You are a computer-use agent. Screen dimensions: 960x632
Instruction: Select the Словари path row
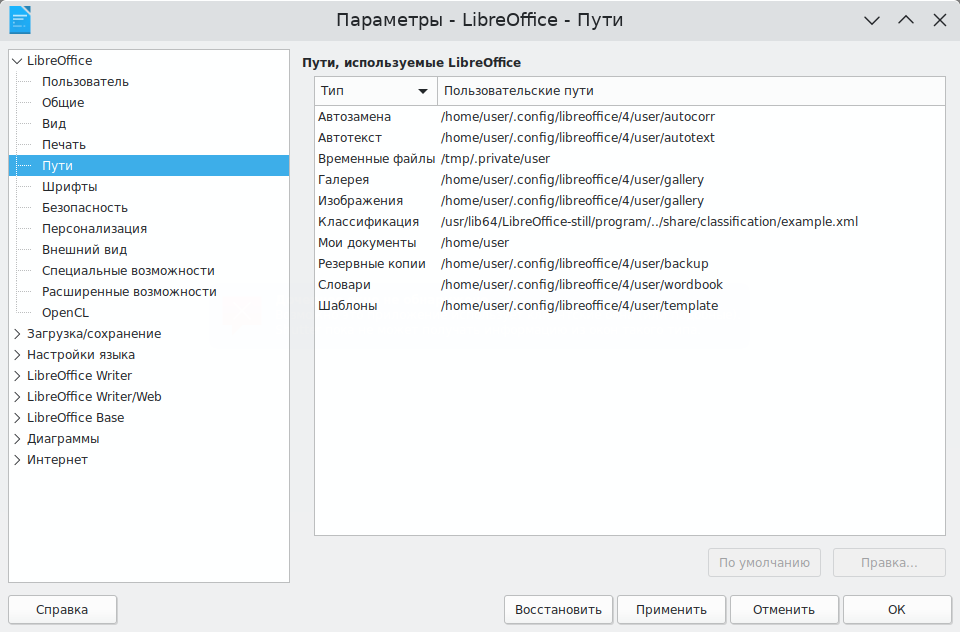[630, 285]
